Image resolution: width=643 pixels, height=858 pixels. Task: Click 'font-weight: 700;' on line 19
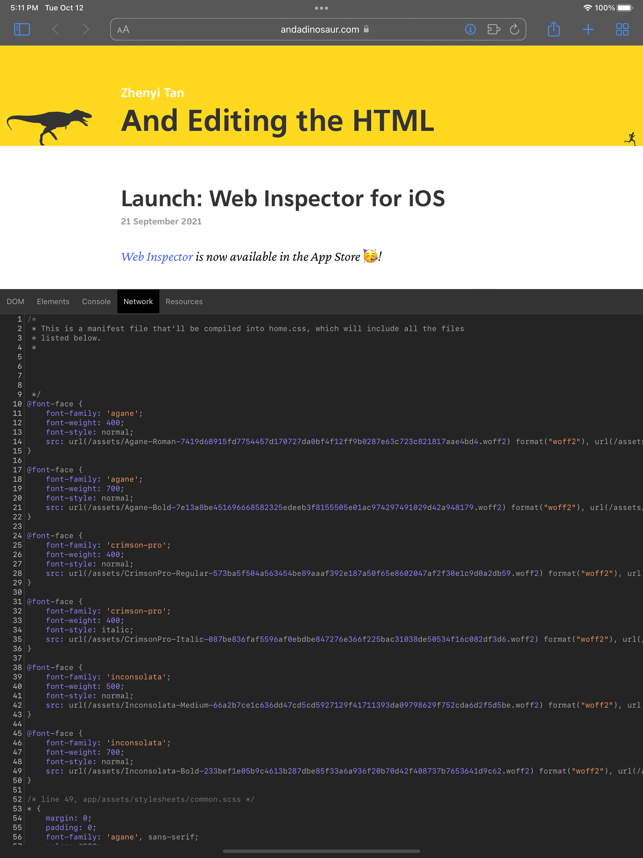[x=85, y=489]
